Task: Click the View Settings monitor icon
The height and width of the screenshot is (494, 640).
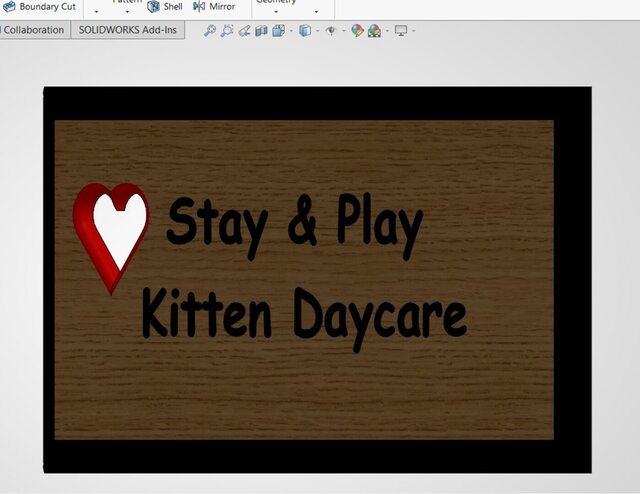Action: (401, 31)
